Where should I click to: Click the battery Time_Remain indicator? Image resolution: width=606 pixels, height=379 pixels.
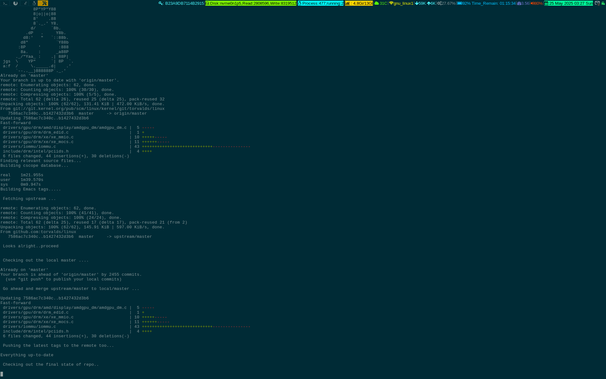click(487, 3)
